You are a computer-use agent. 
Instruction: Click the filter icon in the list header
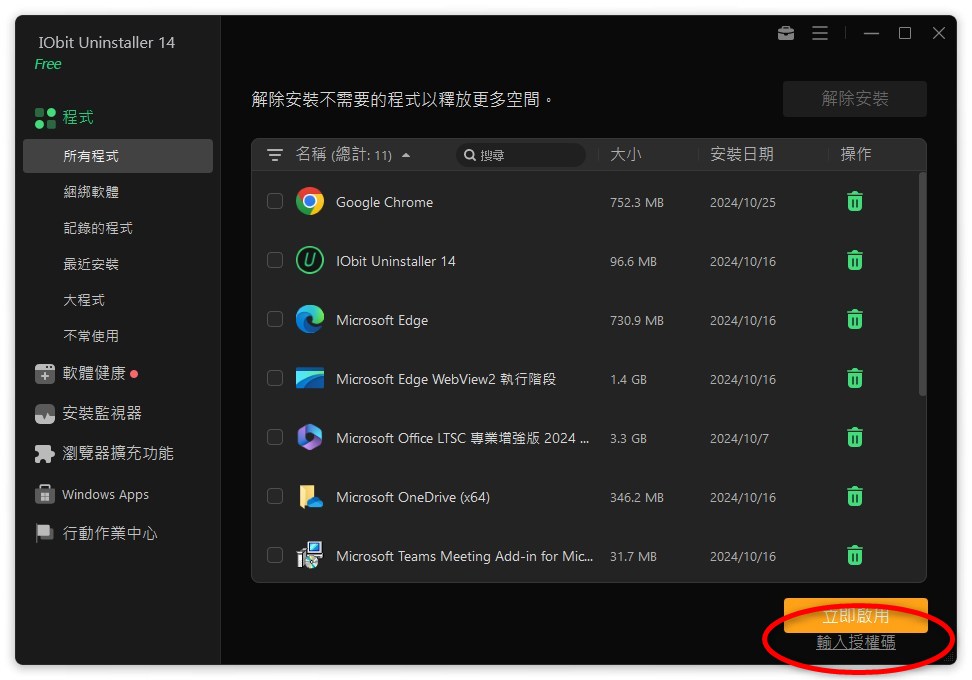coord(275,154)
